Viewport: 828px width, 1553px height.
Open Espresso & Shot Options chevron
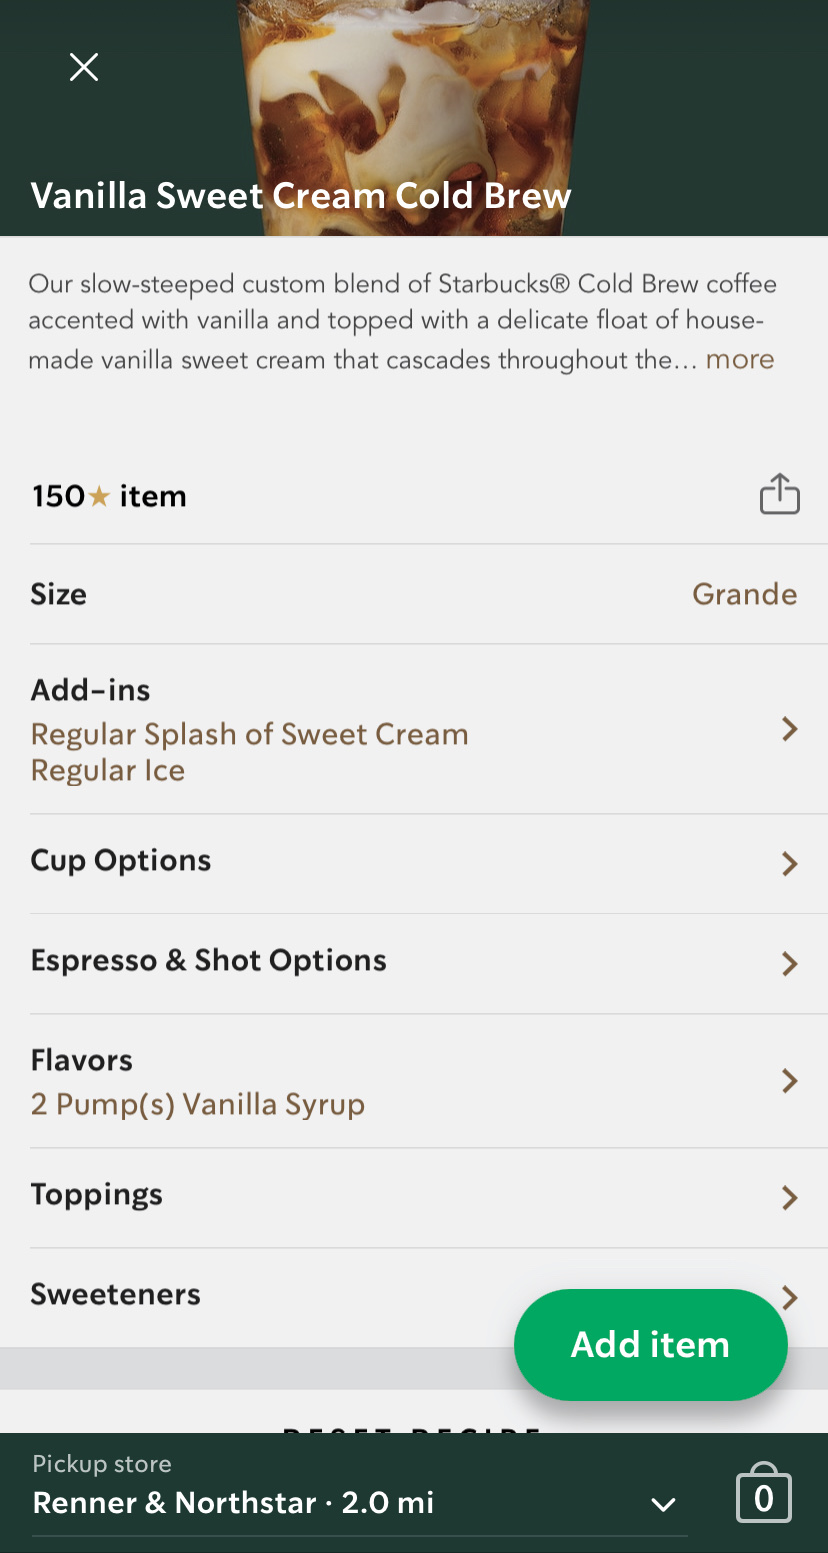[x=789, y=963]
